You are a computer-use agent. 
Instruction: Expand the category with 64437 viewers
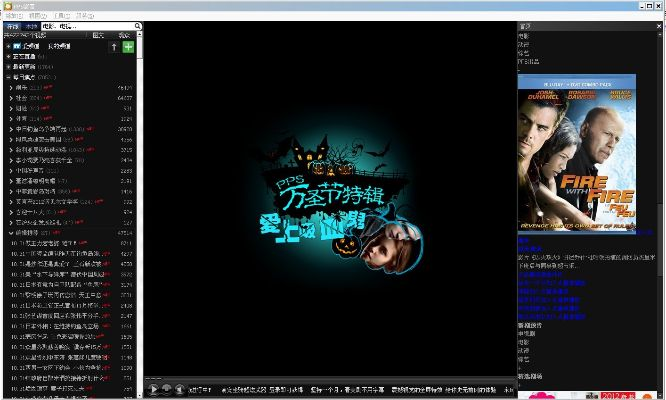click(11, 98)
